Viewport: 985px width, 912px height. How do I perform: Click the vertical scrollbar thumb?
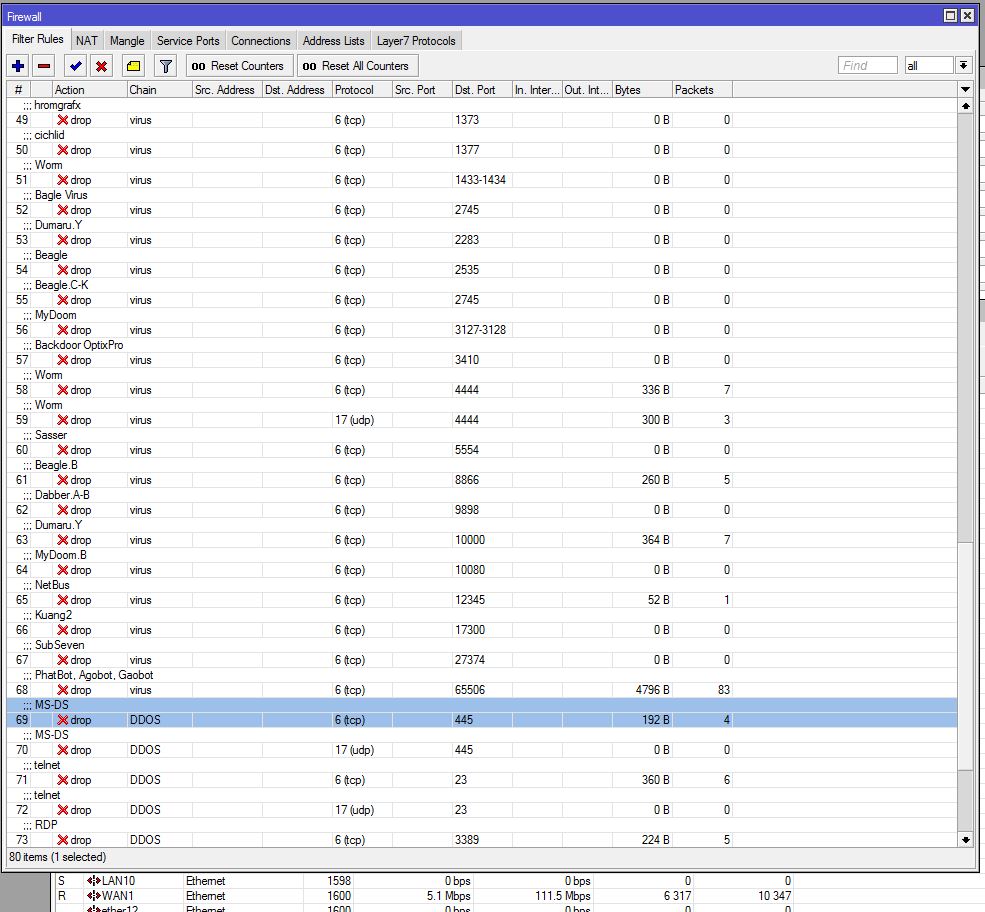click(966, 654)
